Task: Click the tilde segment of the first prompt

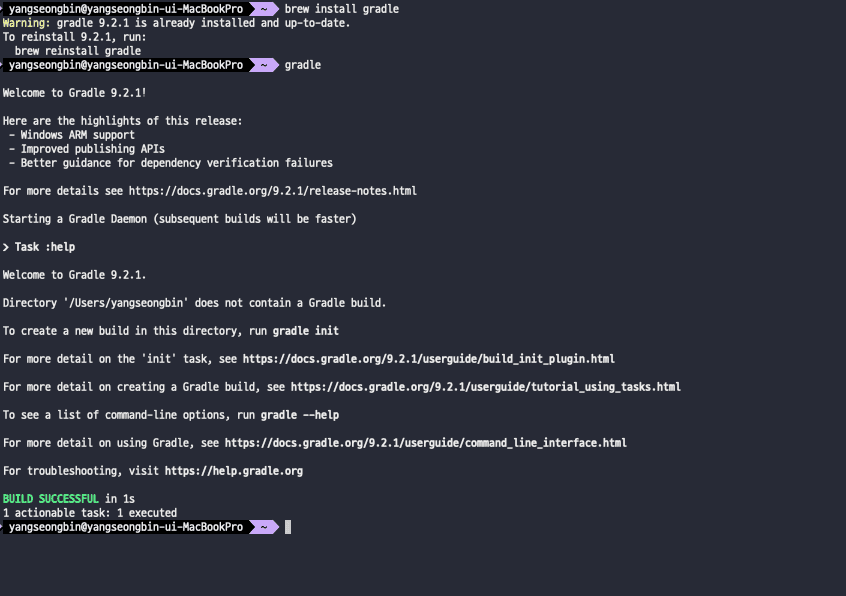Action: (263, 9)
